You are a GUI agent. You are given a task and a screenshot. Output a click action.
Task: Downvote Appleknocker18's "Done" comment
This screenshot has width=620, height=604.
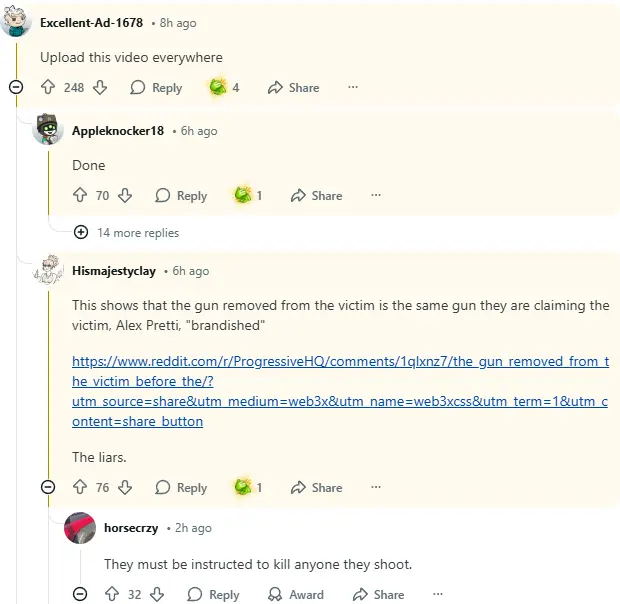(x=124, y=196)
